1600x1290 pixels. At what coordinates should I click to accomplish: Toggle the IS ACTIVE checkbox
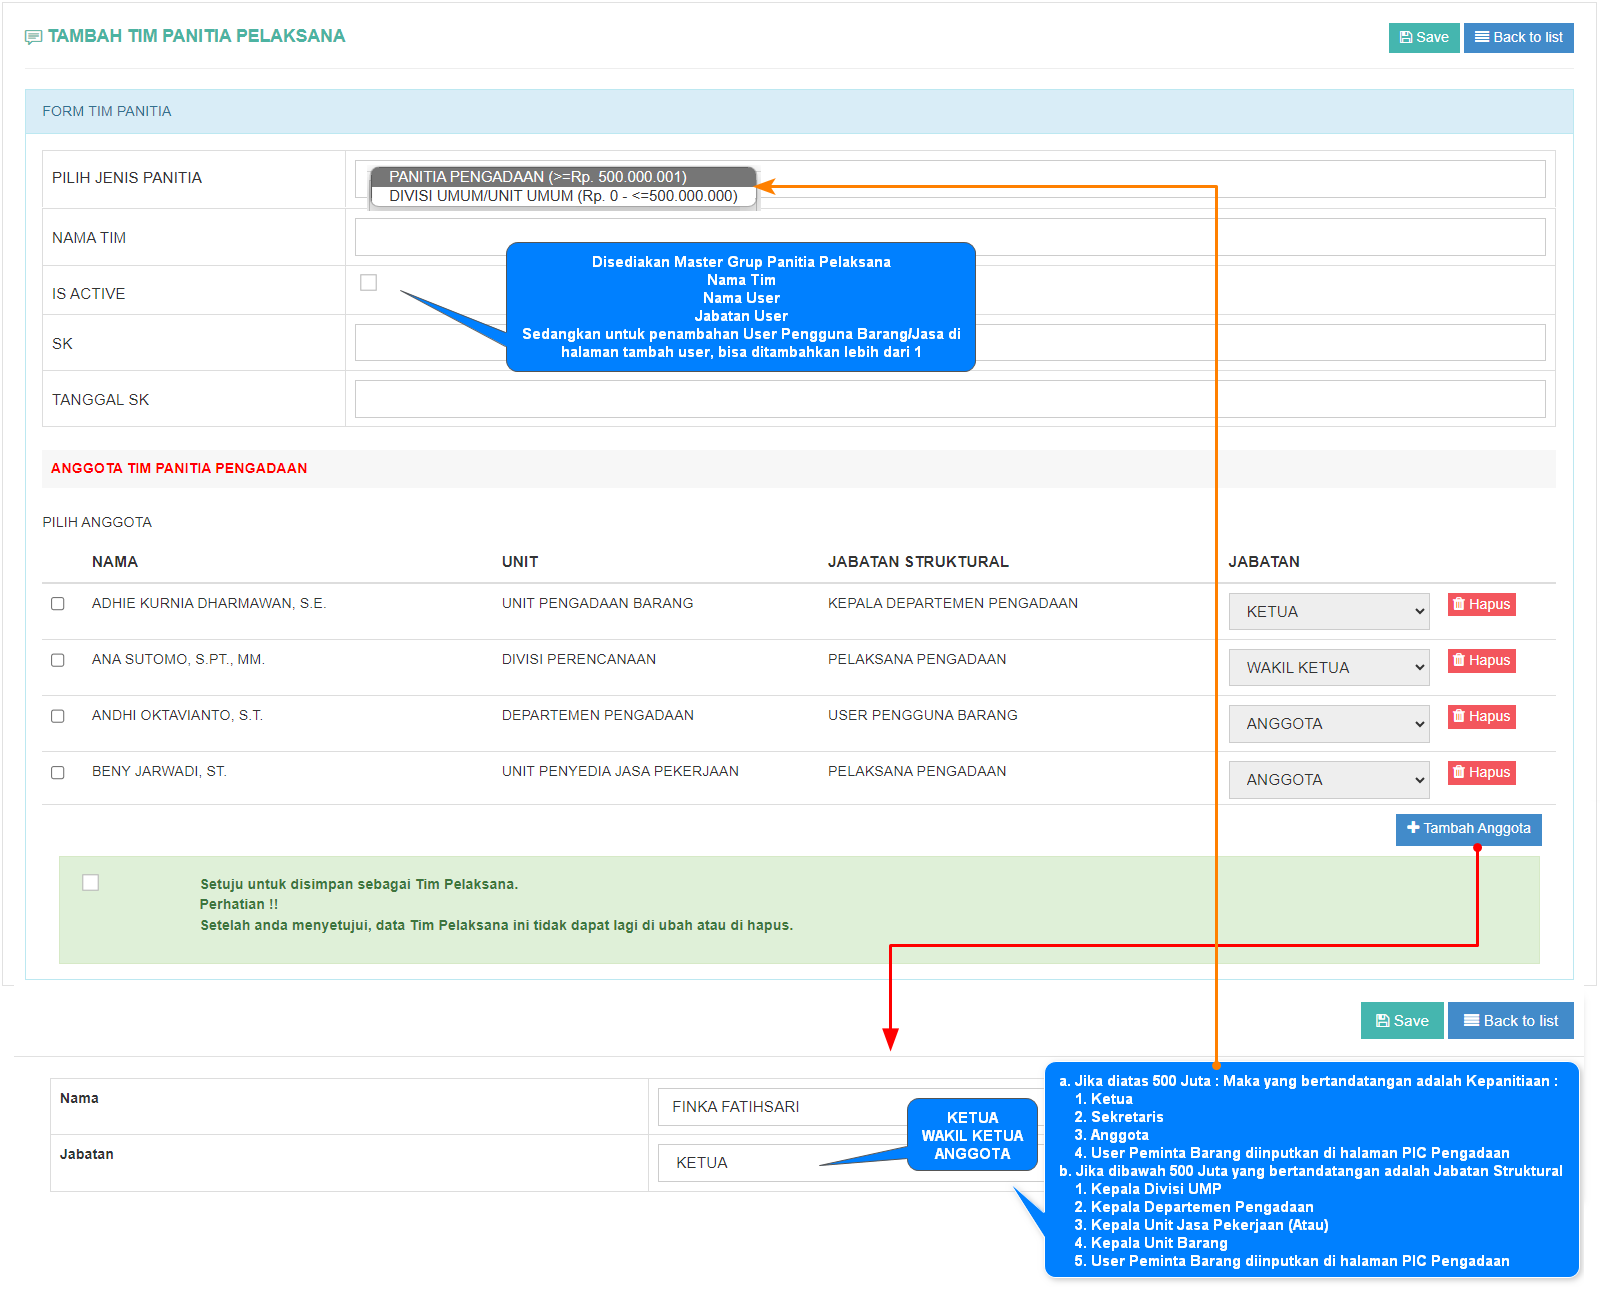coord(369,283)
